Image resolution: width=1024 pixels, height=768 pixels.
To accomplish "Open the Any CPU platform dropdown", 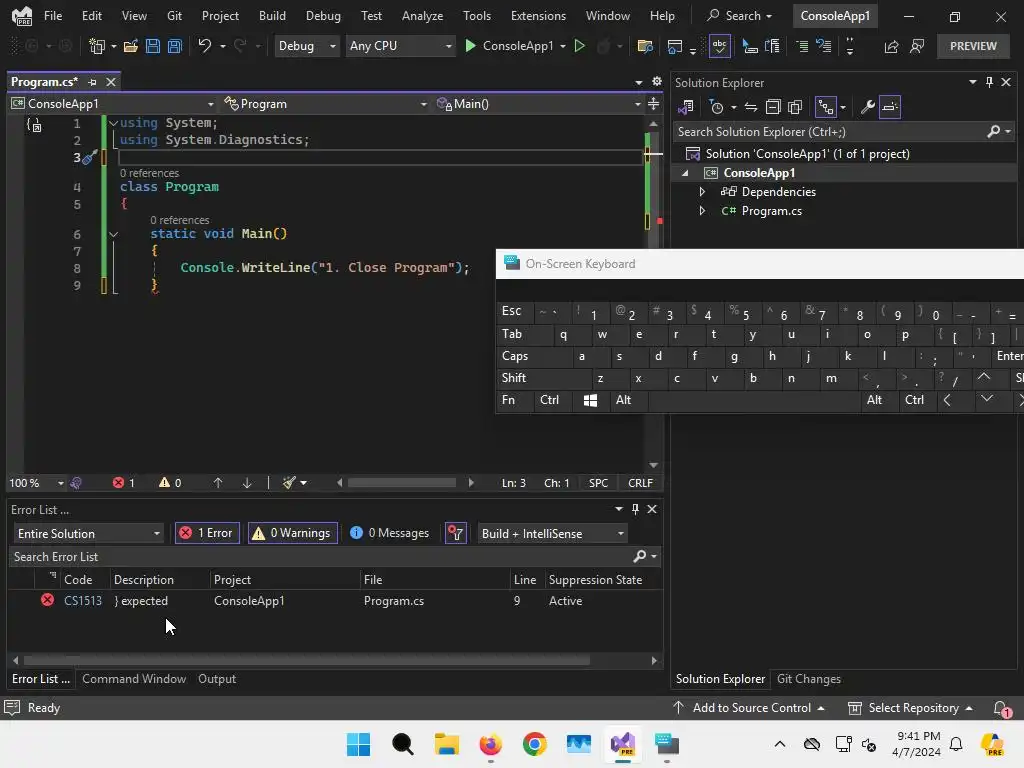I will click(x=399, y=46).
